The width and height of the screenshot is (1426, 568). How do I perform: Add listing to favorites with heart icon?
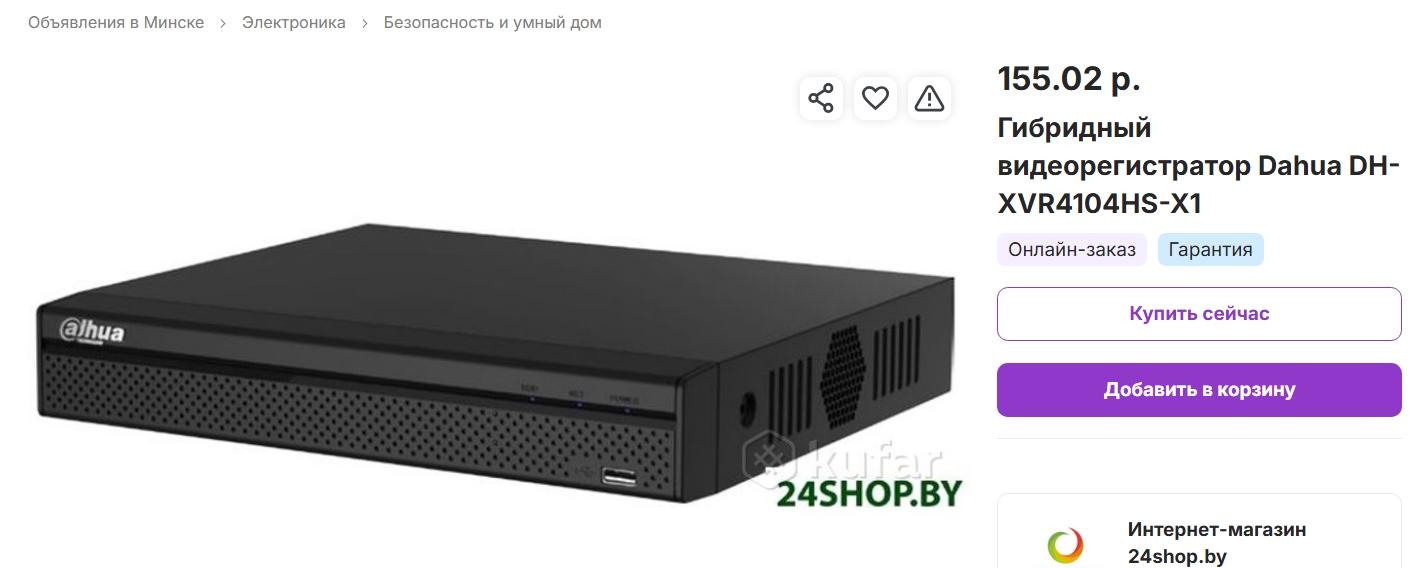(875, 98)
